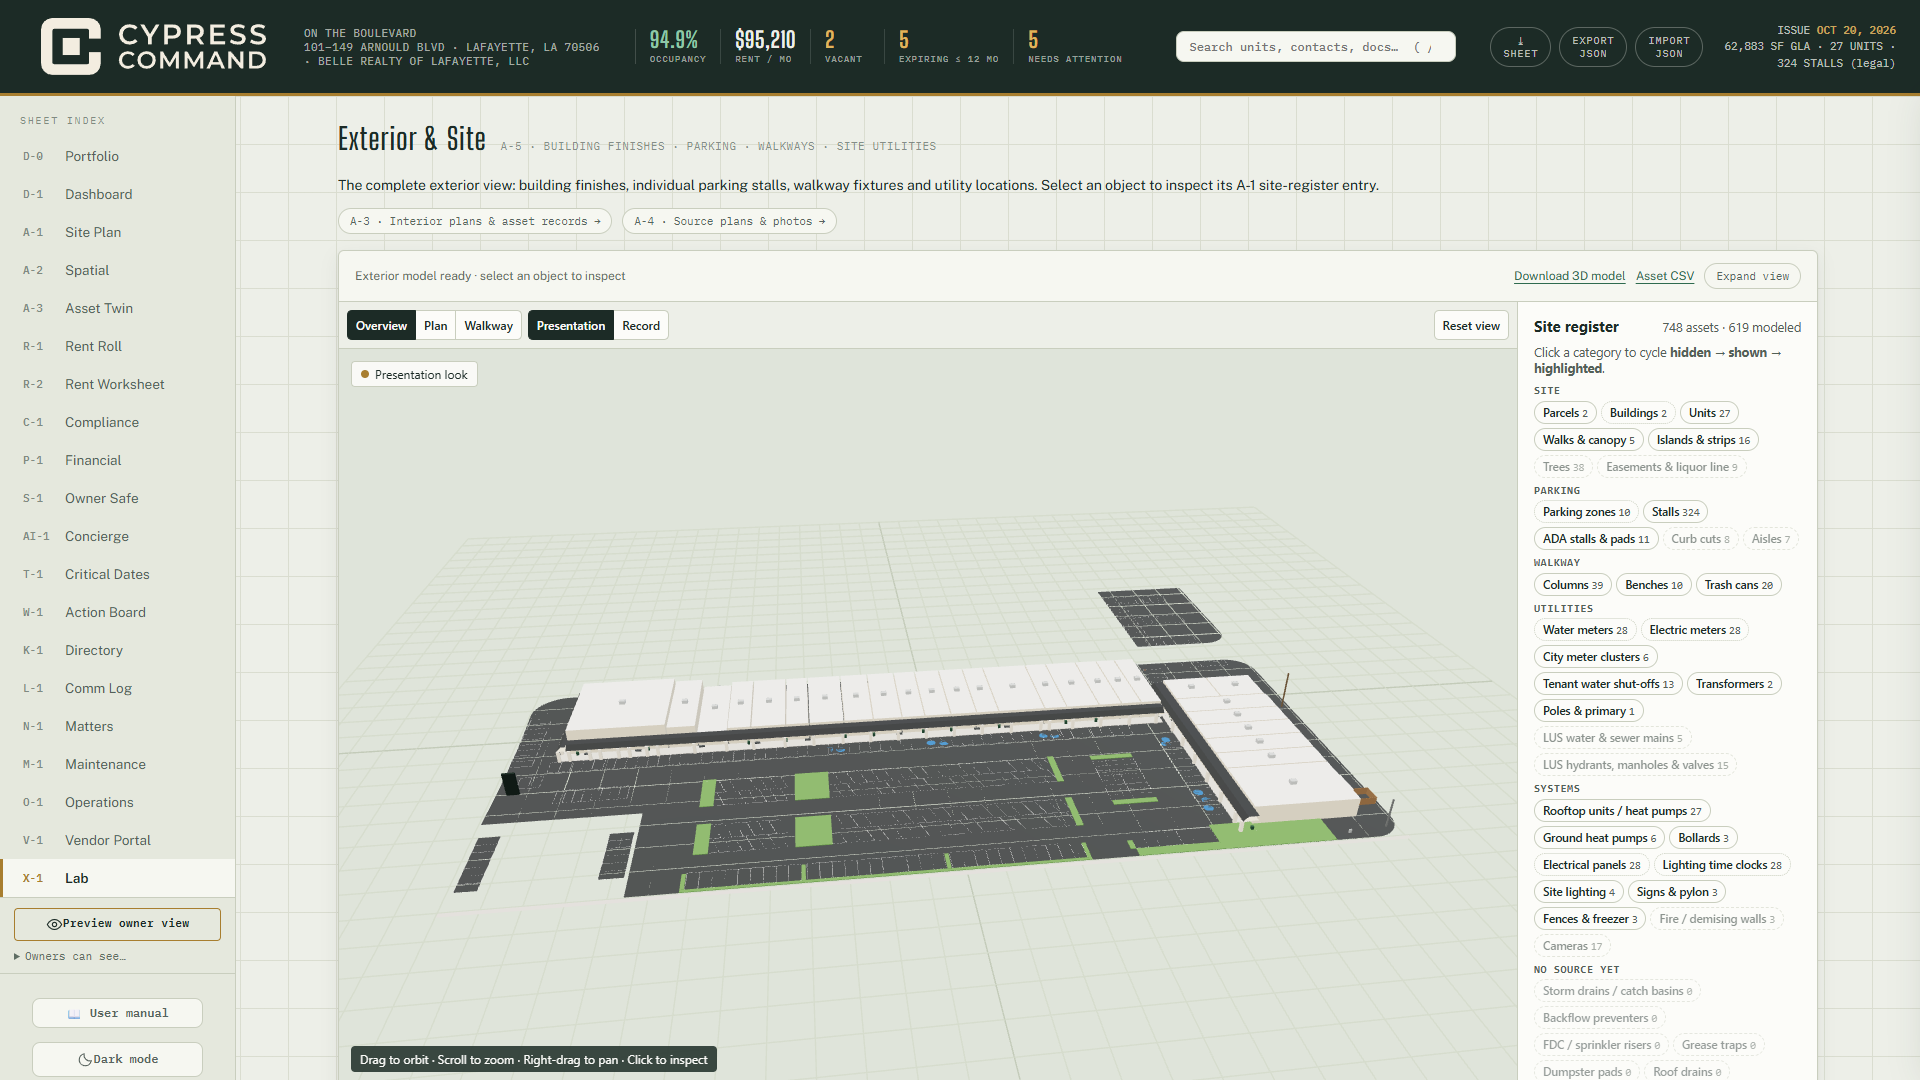1920x1080 pixels.
Task: Toggle Trees category chip
Action: point(1562,467)
